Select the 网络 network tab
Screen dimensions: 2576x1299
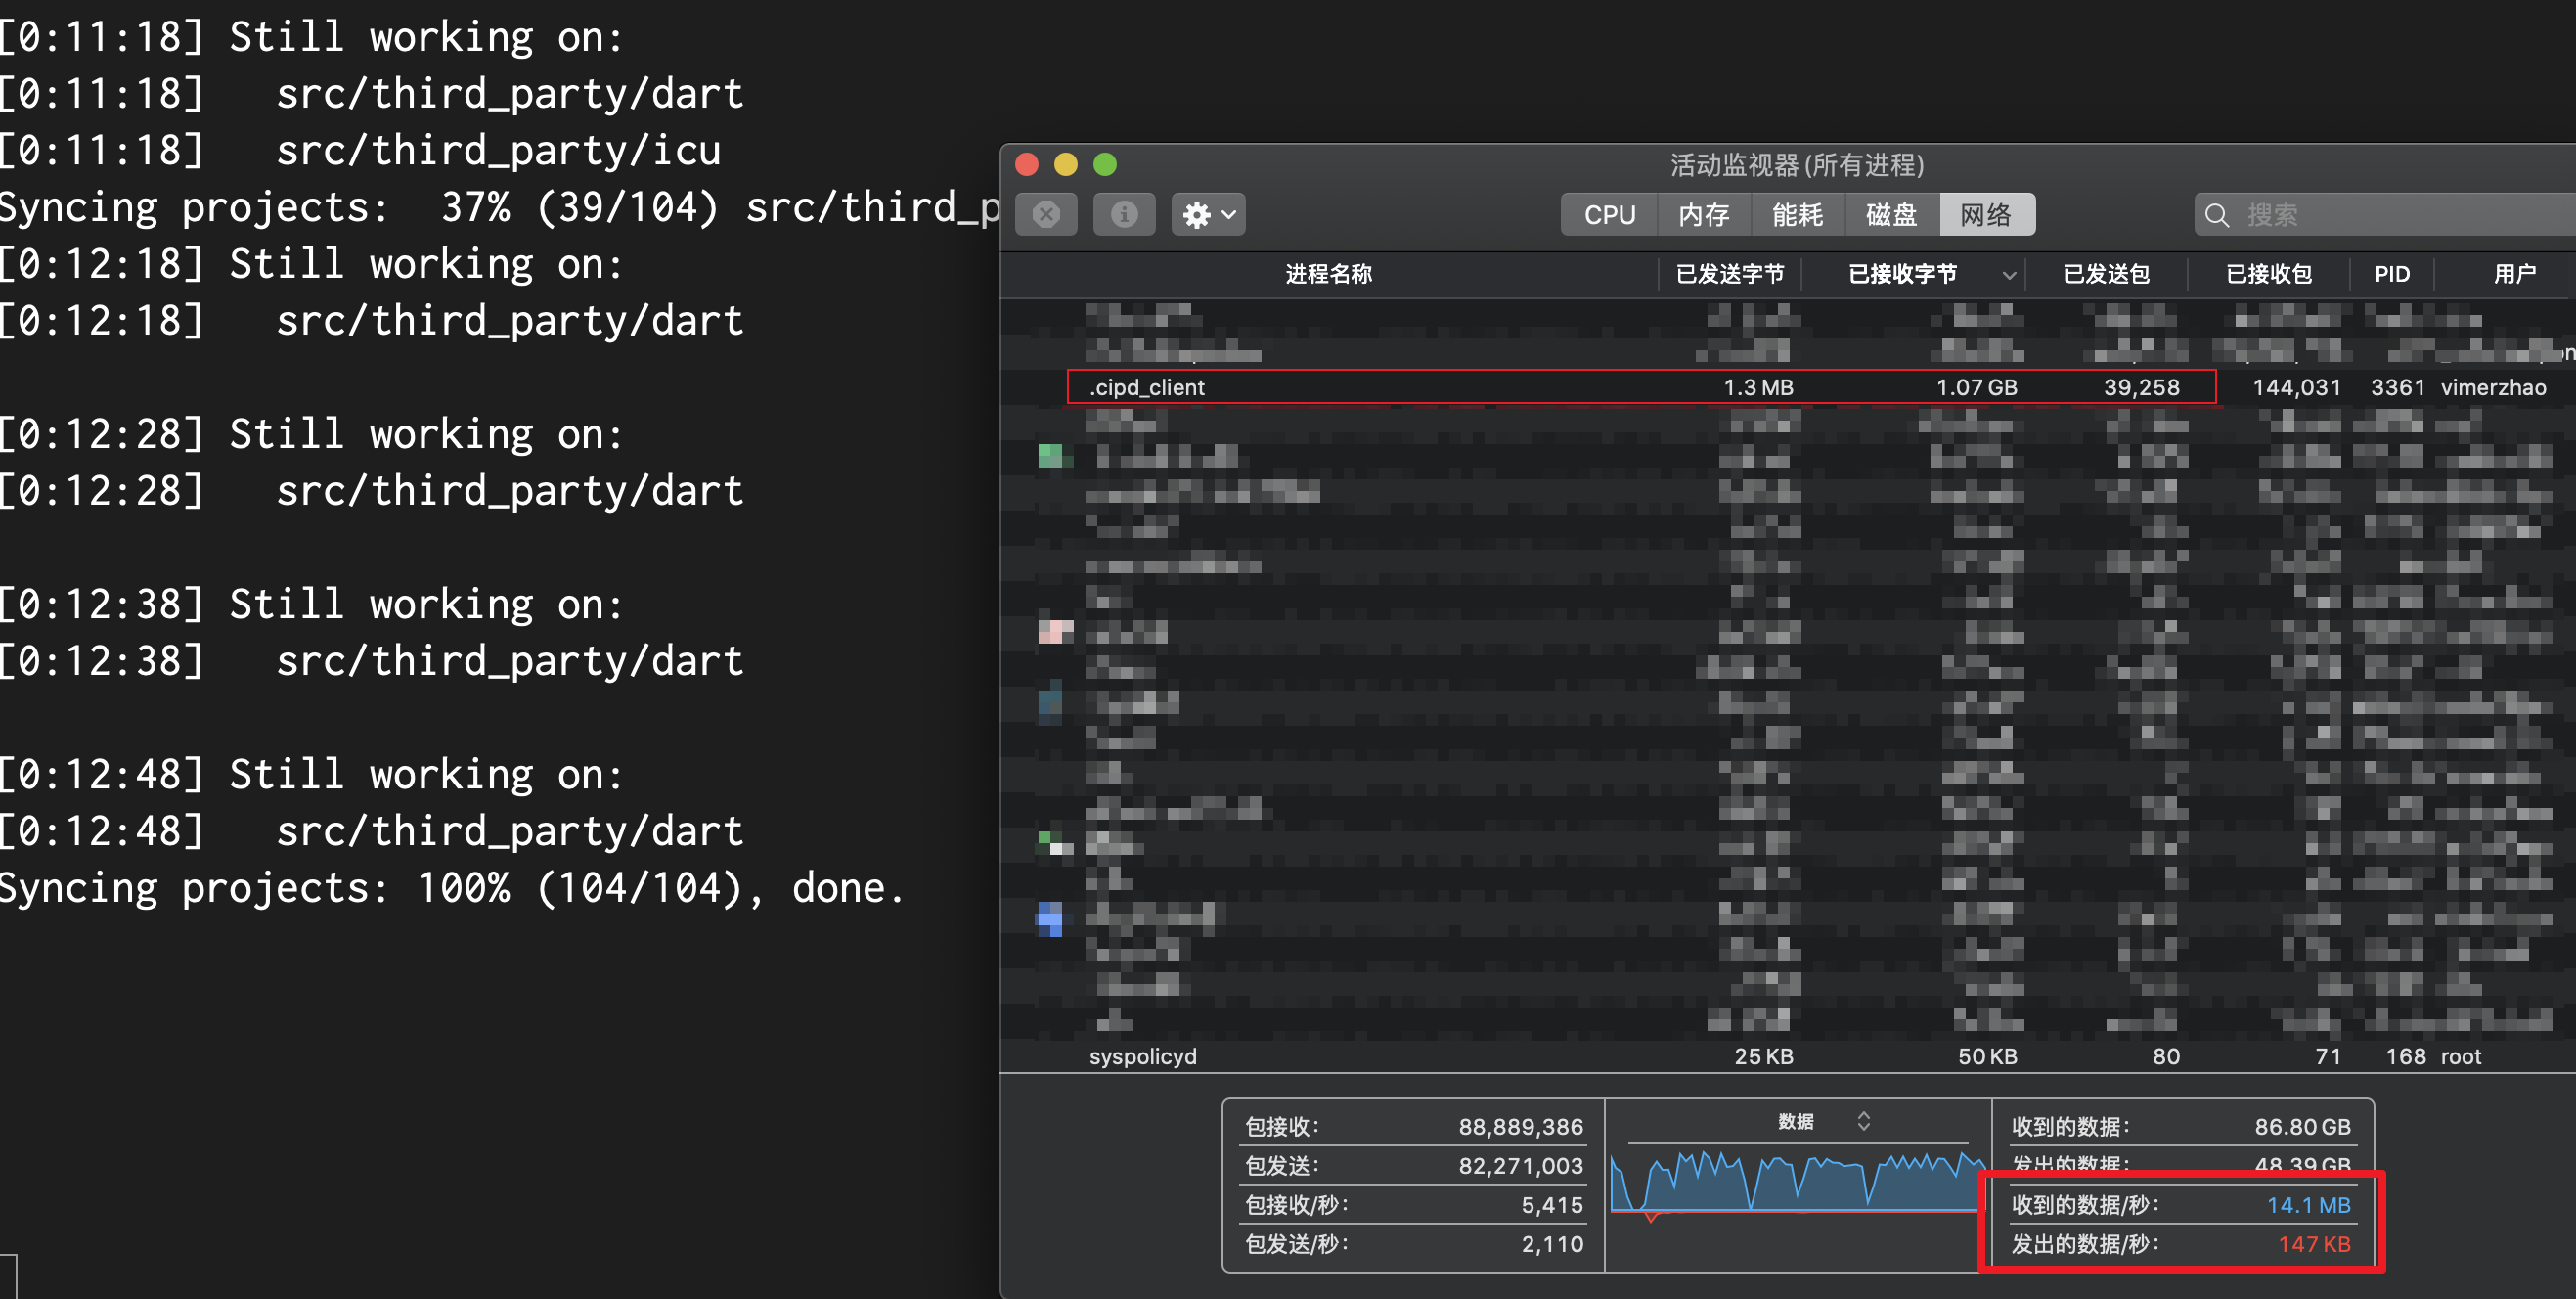(1986, 214)
